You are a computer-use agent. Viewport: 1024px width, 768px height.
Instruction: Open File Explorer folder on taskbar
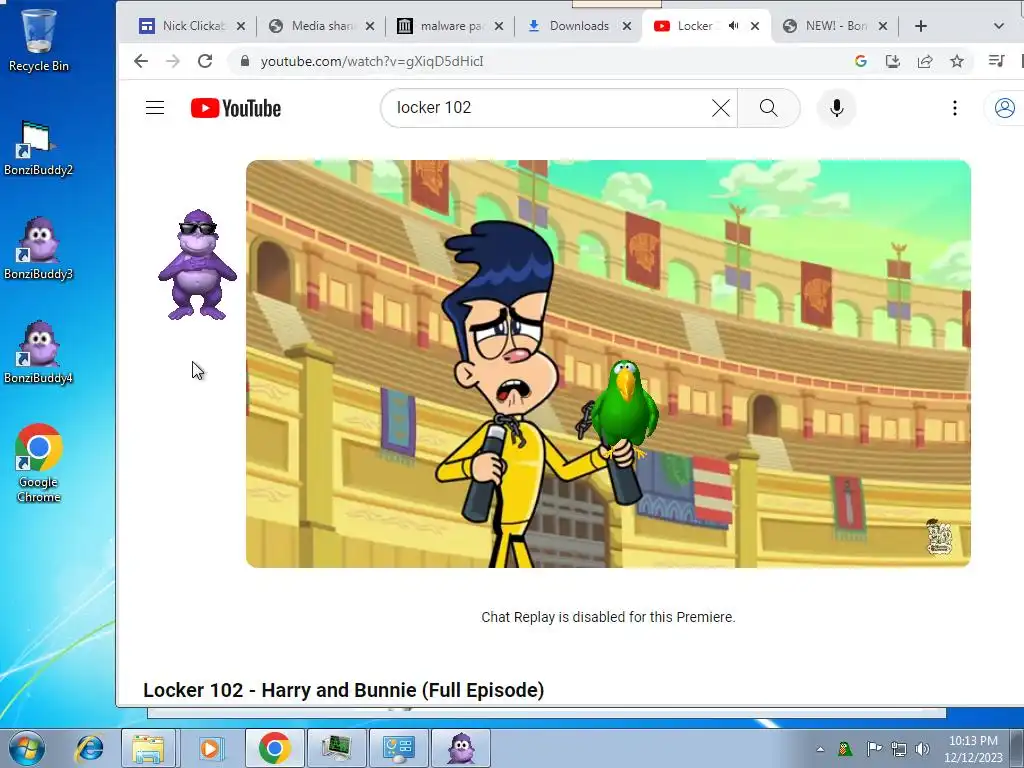click(148, 748)
